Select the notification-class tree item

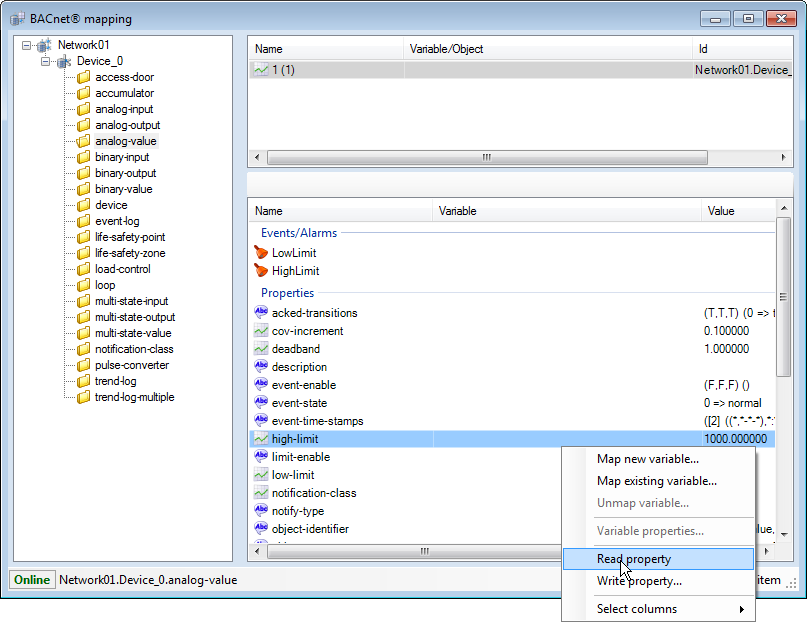pos(134,349)
